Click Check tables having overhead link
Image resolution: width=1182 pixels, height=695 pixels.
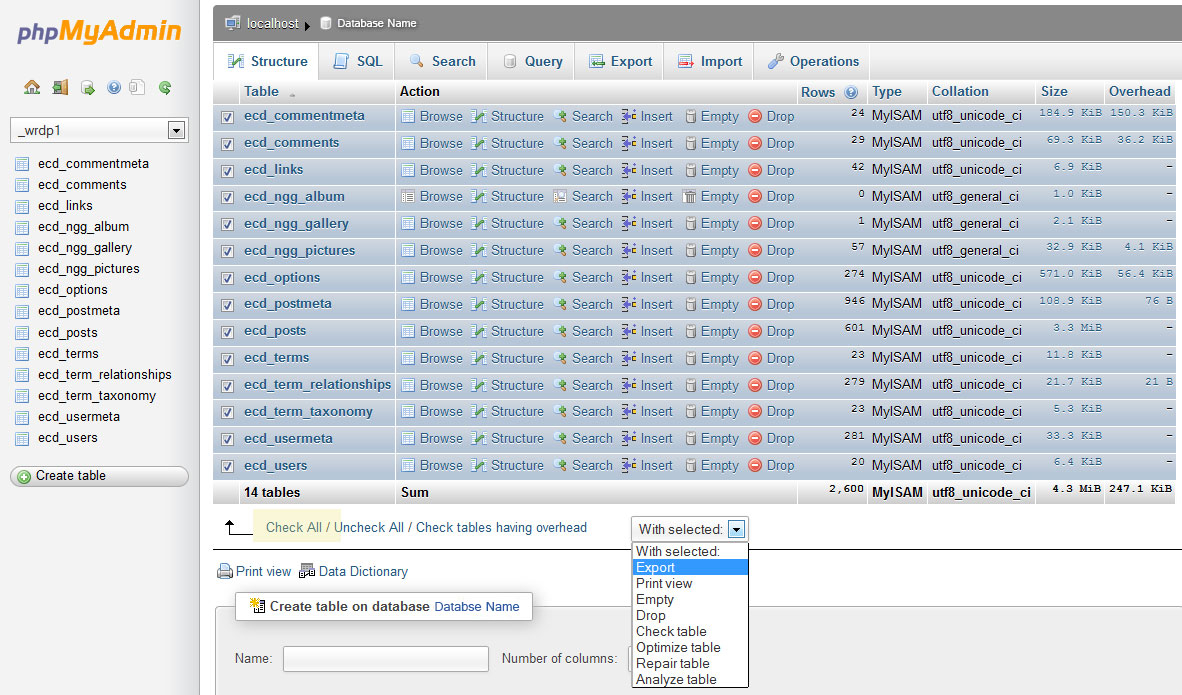click(x=501, y=528)
